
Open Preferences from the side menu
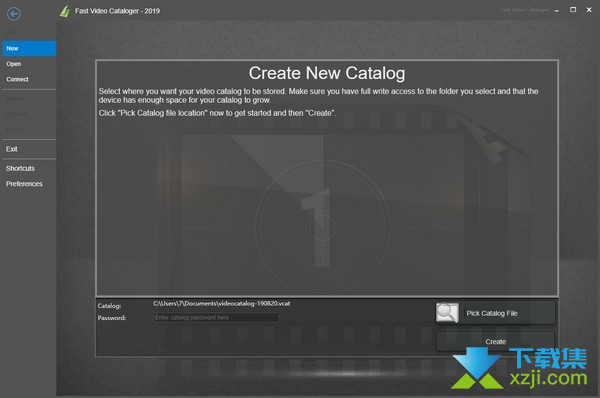29,184
